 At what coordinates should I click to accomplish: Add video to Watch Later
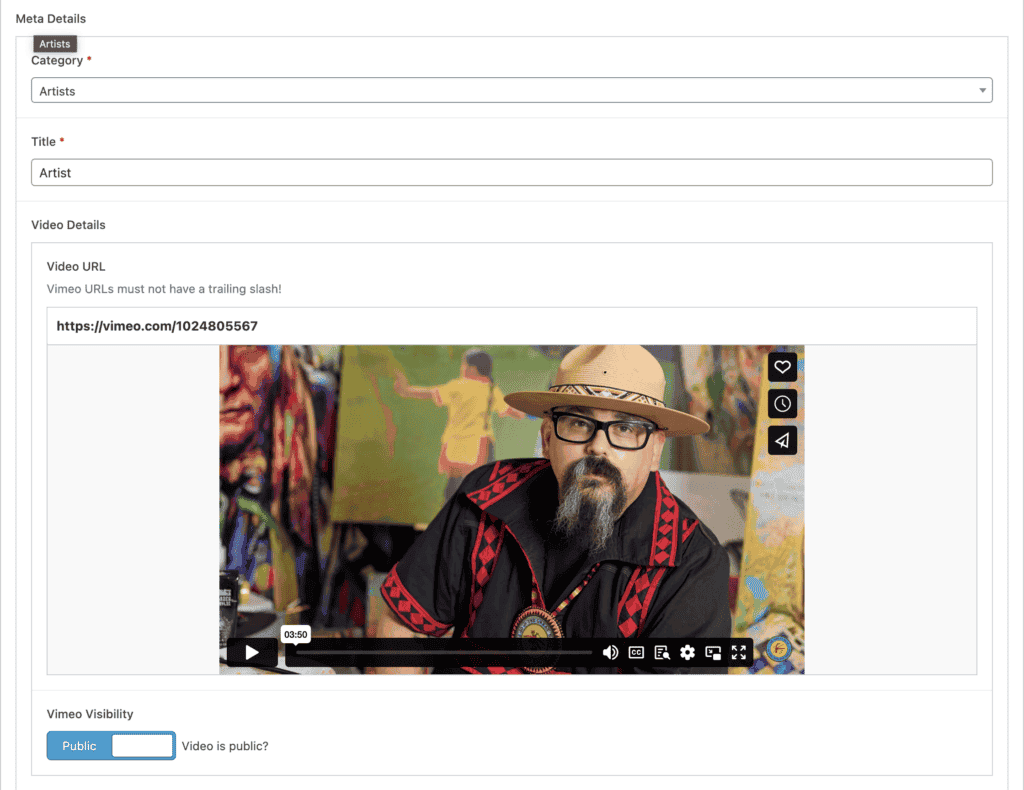[782, 404]
